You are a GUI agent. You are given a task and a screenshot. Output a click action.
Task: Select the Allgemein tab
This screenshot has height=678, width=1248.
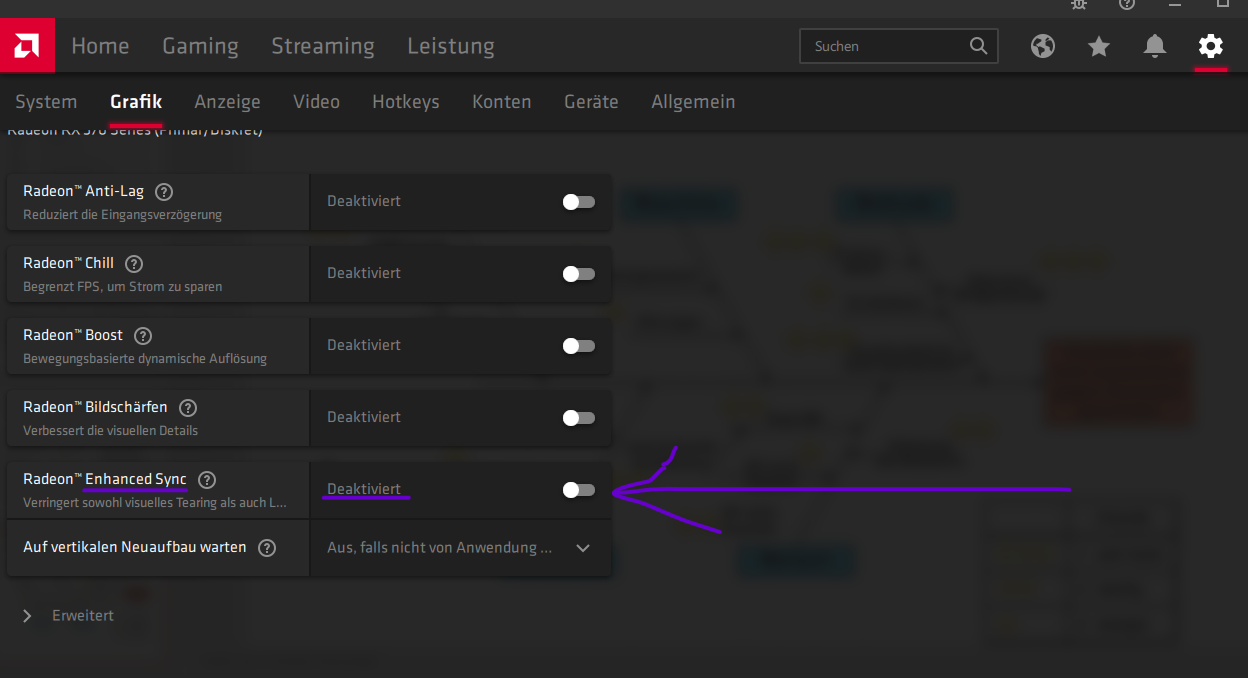[x=693, y=102]
